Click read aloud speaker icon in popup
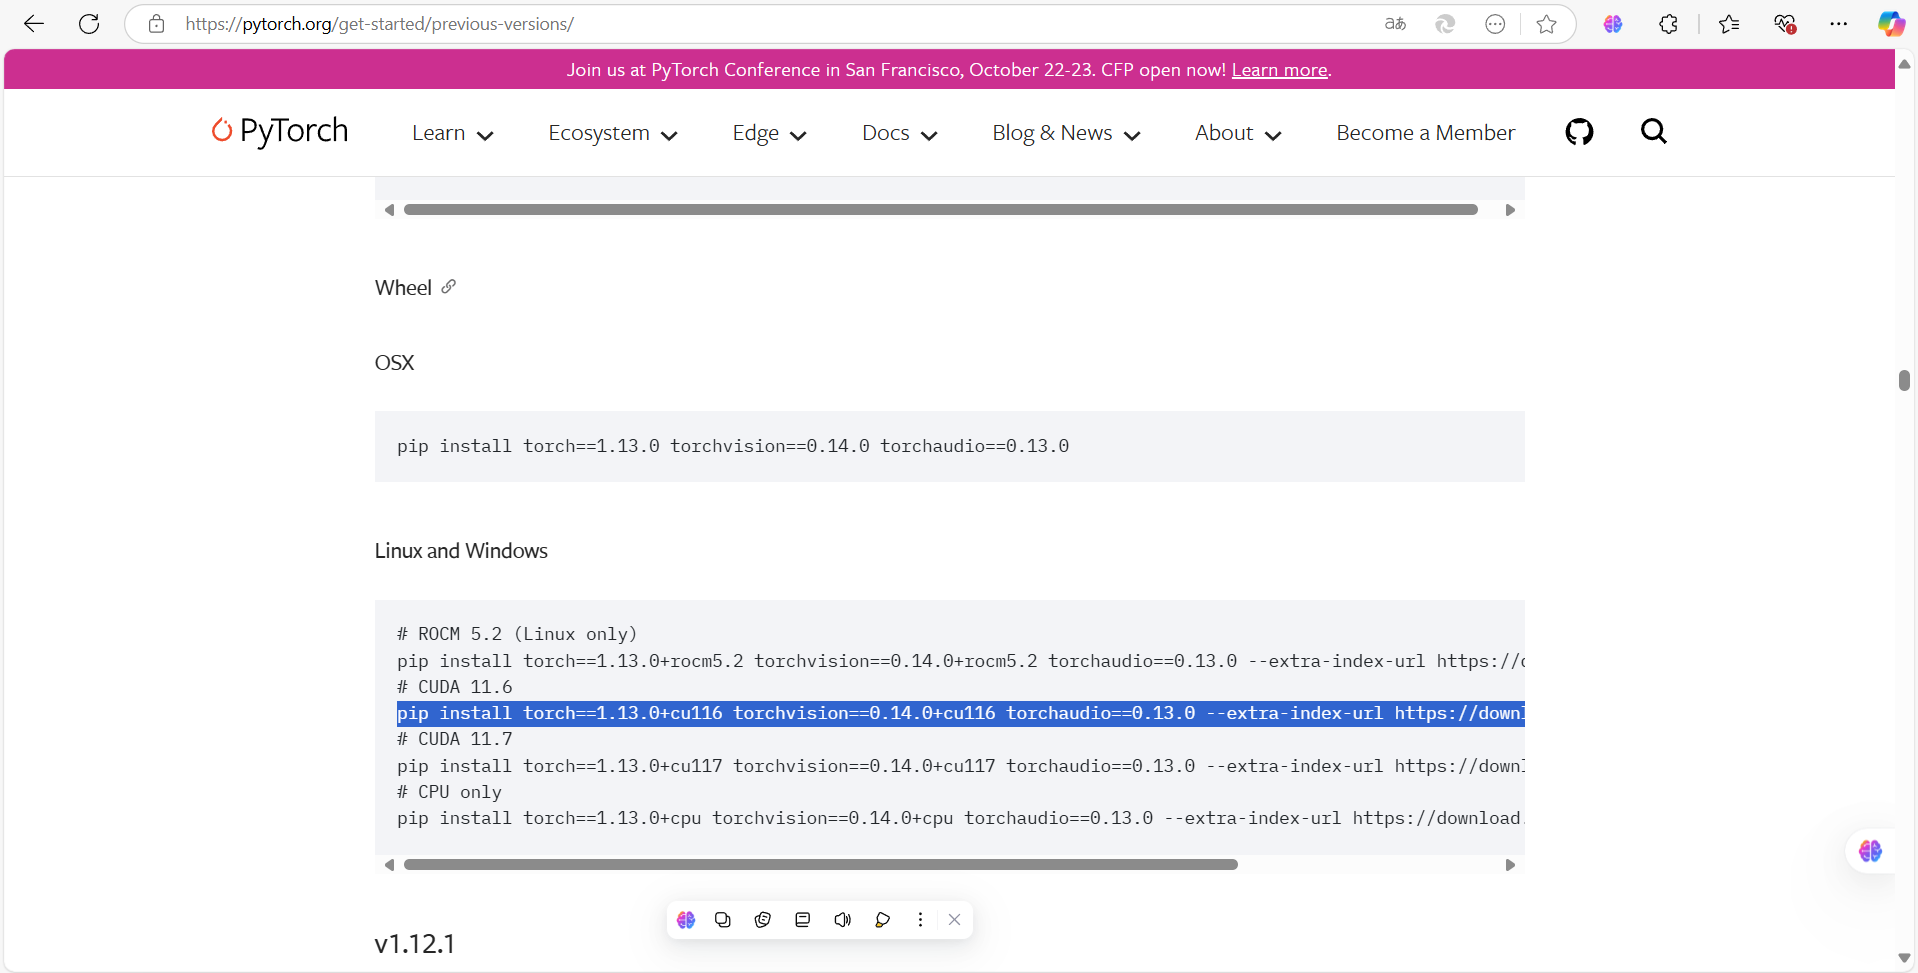1918x973 pixels. tap(842, 920)
